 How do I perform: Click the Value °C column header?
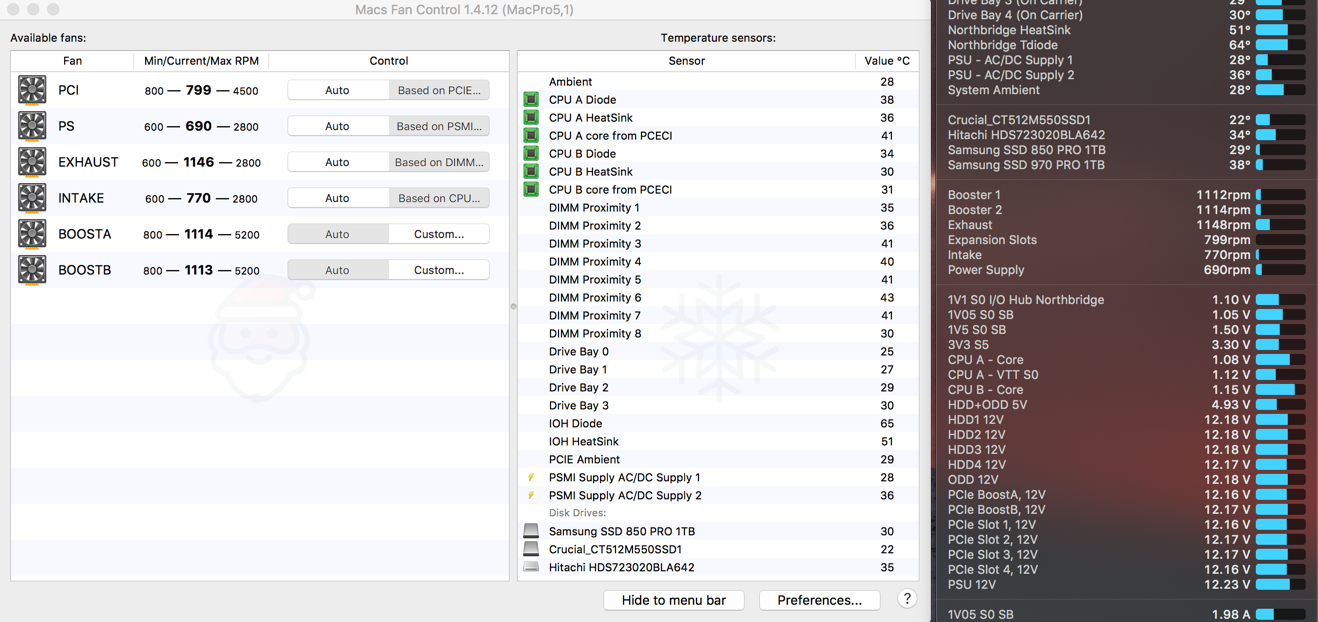tap(887, 61)
